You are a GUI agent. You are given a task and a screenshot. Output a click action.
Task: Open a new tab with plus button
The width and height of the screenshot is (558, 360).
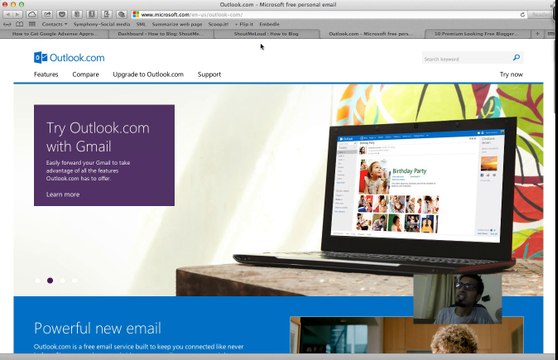click(537, 34)
